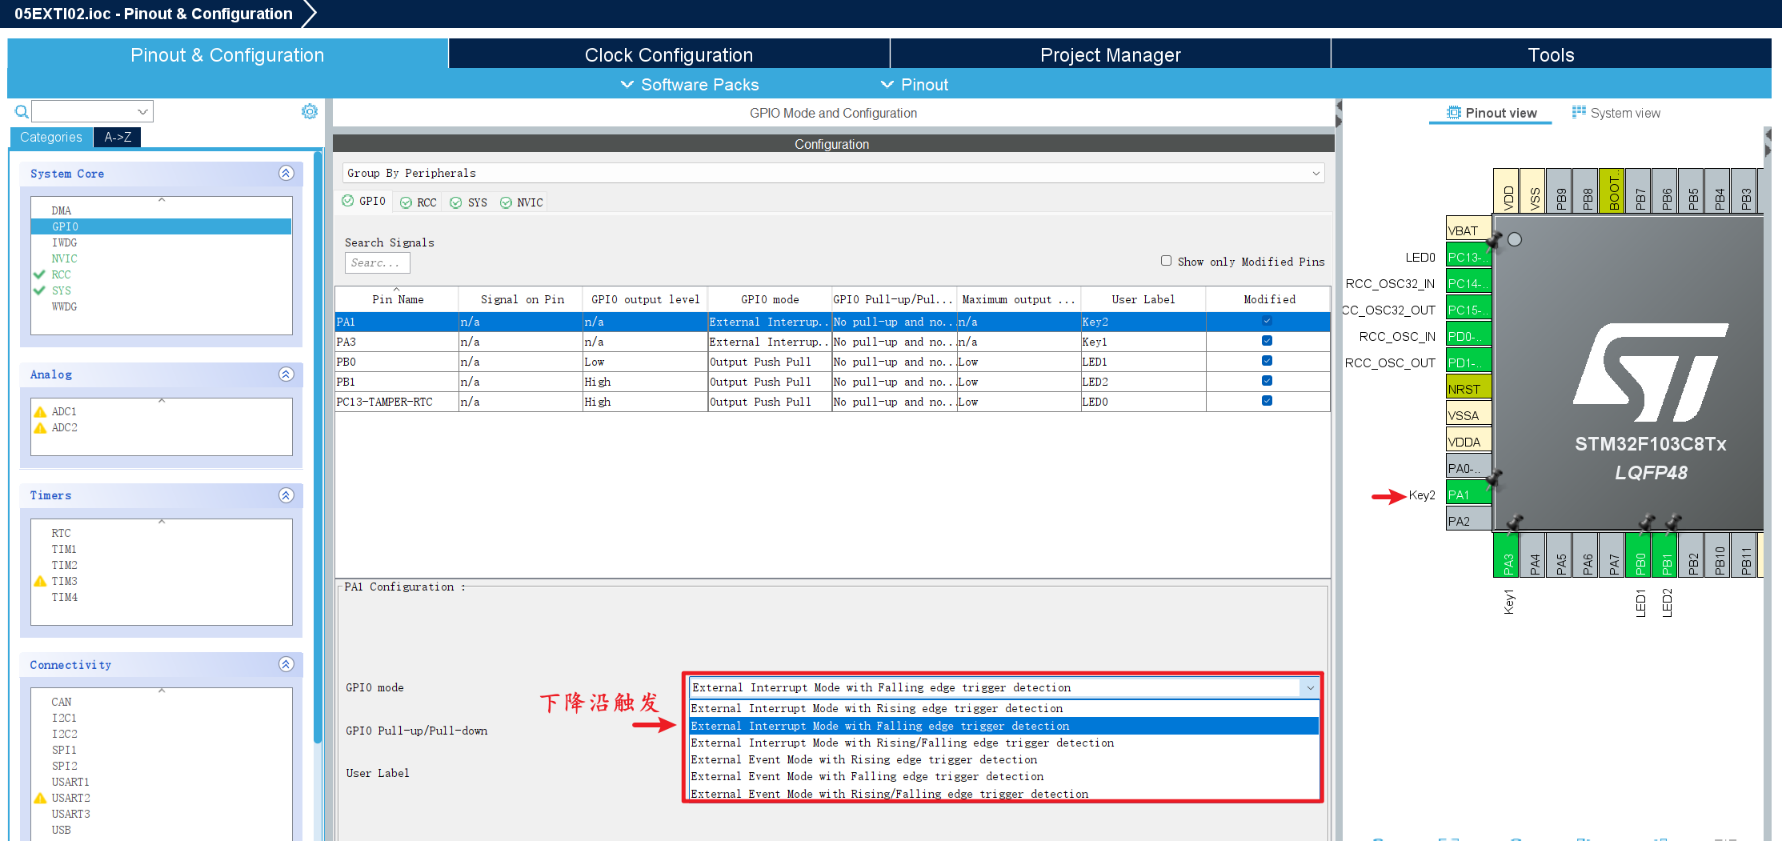Toggle Modified checkbox for PC13-TAMPER-RTC row
1782x841 pixels.
[1267, 401]
